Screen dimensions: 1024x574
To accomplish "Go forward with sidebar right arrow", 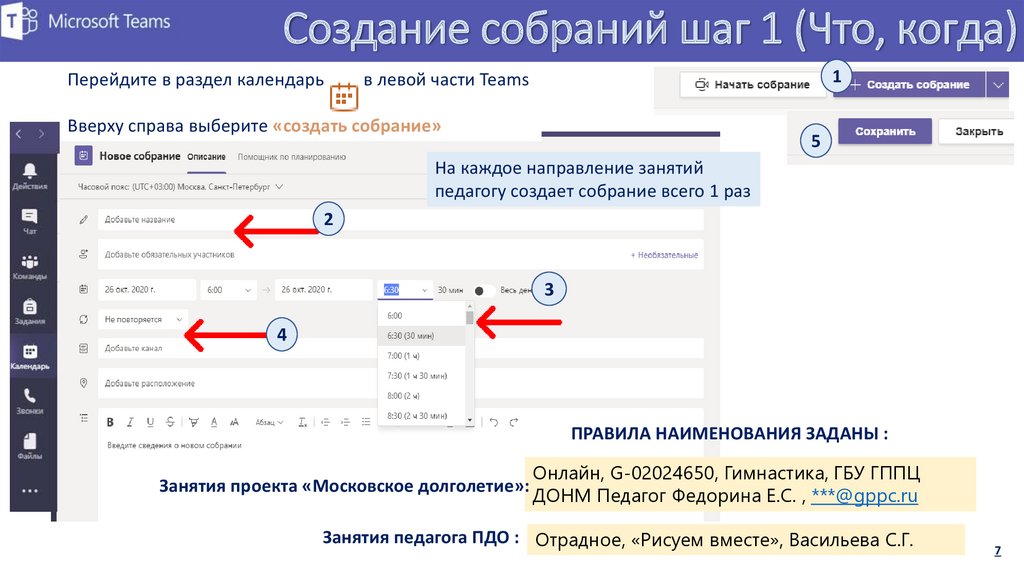I will (41, 134).
